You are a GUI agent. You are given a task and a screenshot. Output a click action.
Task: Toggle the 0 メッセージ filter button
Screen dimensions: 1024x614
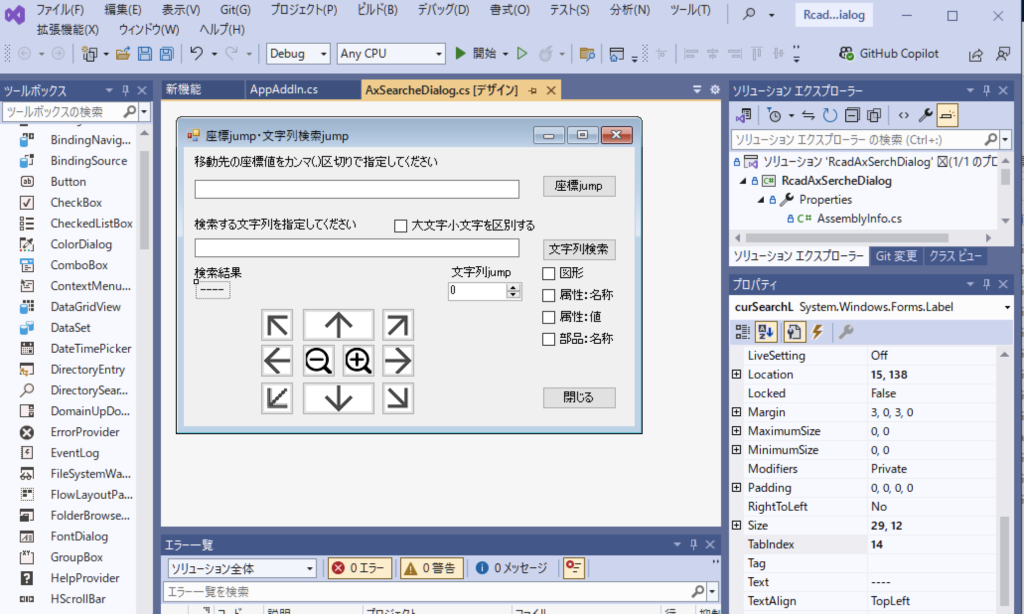(511, 568)
